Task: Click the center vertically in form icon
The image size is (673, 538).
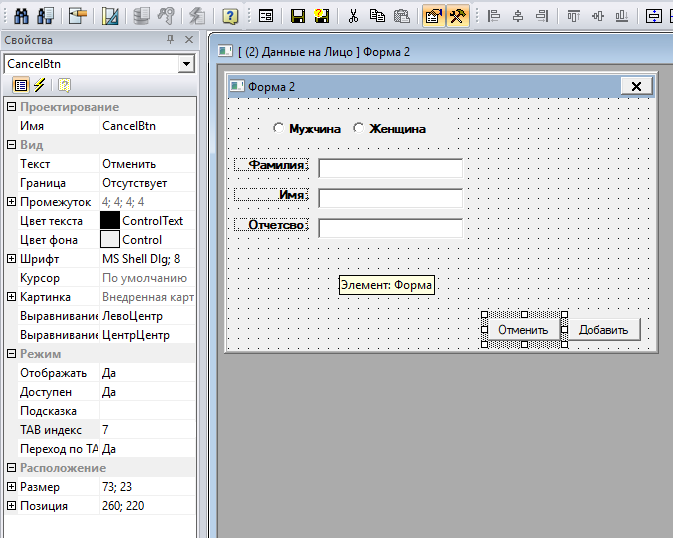Action: pyautogui.click(x=654, y=16)
